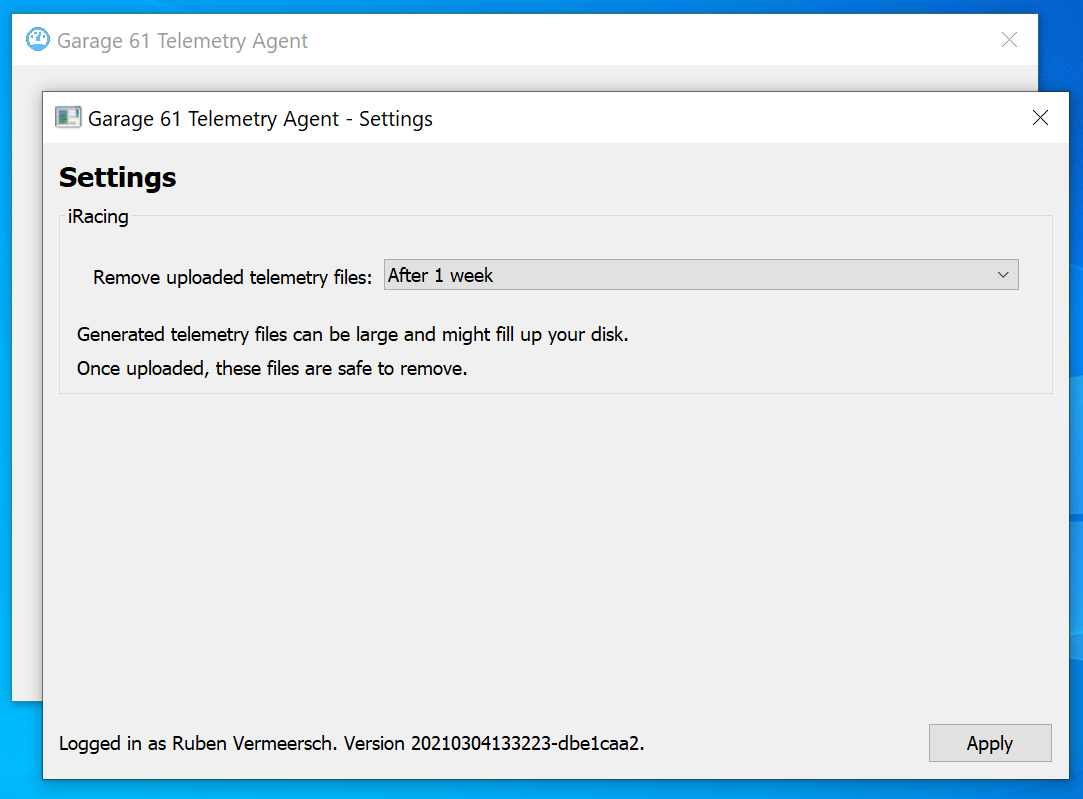
Task: Click the iRacing group label
Action: [98, 216]
